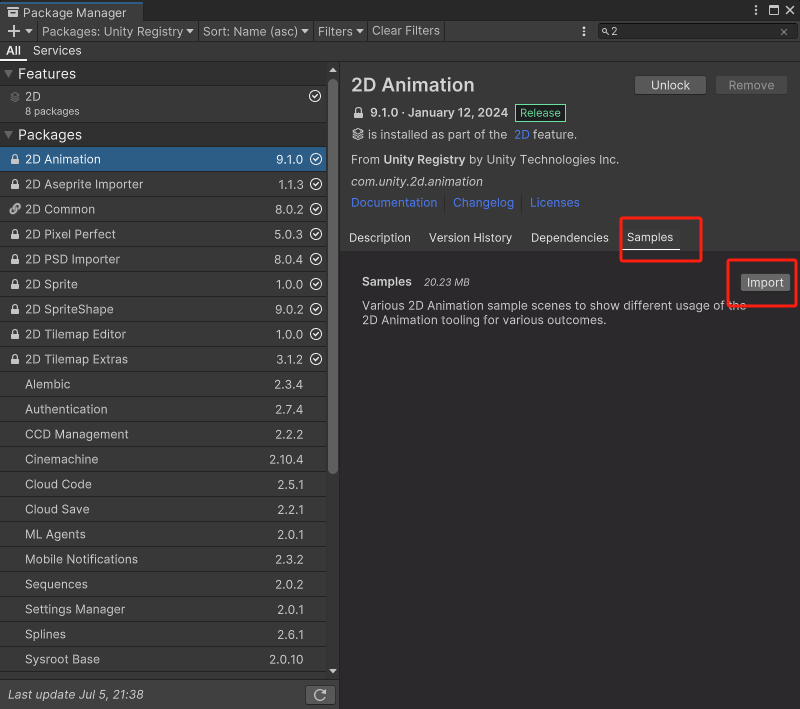This screenshot has height=709, width=800.
Task: Select the CCD Management package
Action: coord(163,434)
